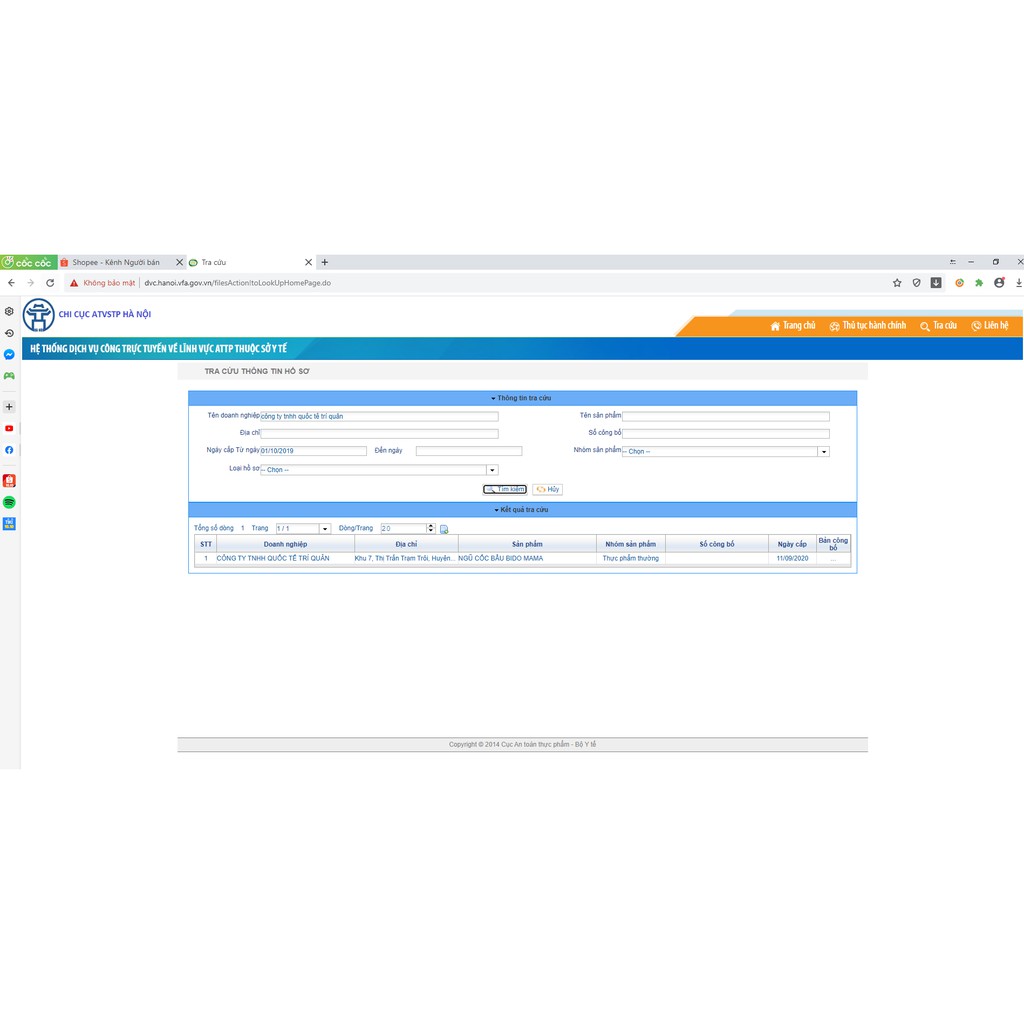Collapse the Thông tin tra cứu section
1024x1024 pixels.
[522, 398]
